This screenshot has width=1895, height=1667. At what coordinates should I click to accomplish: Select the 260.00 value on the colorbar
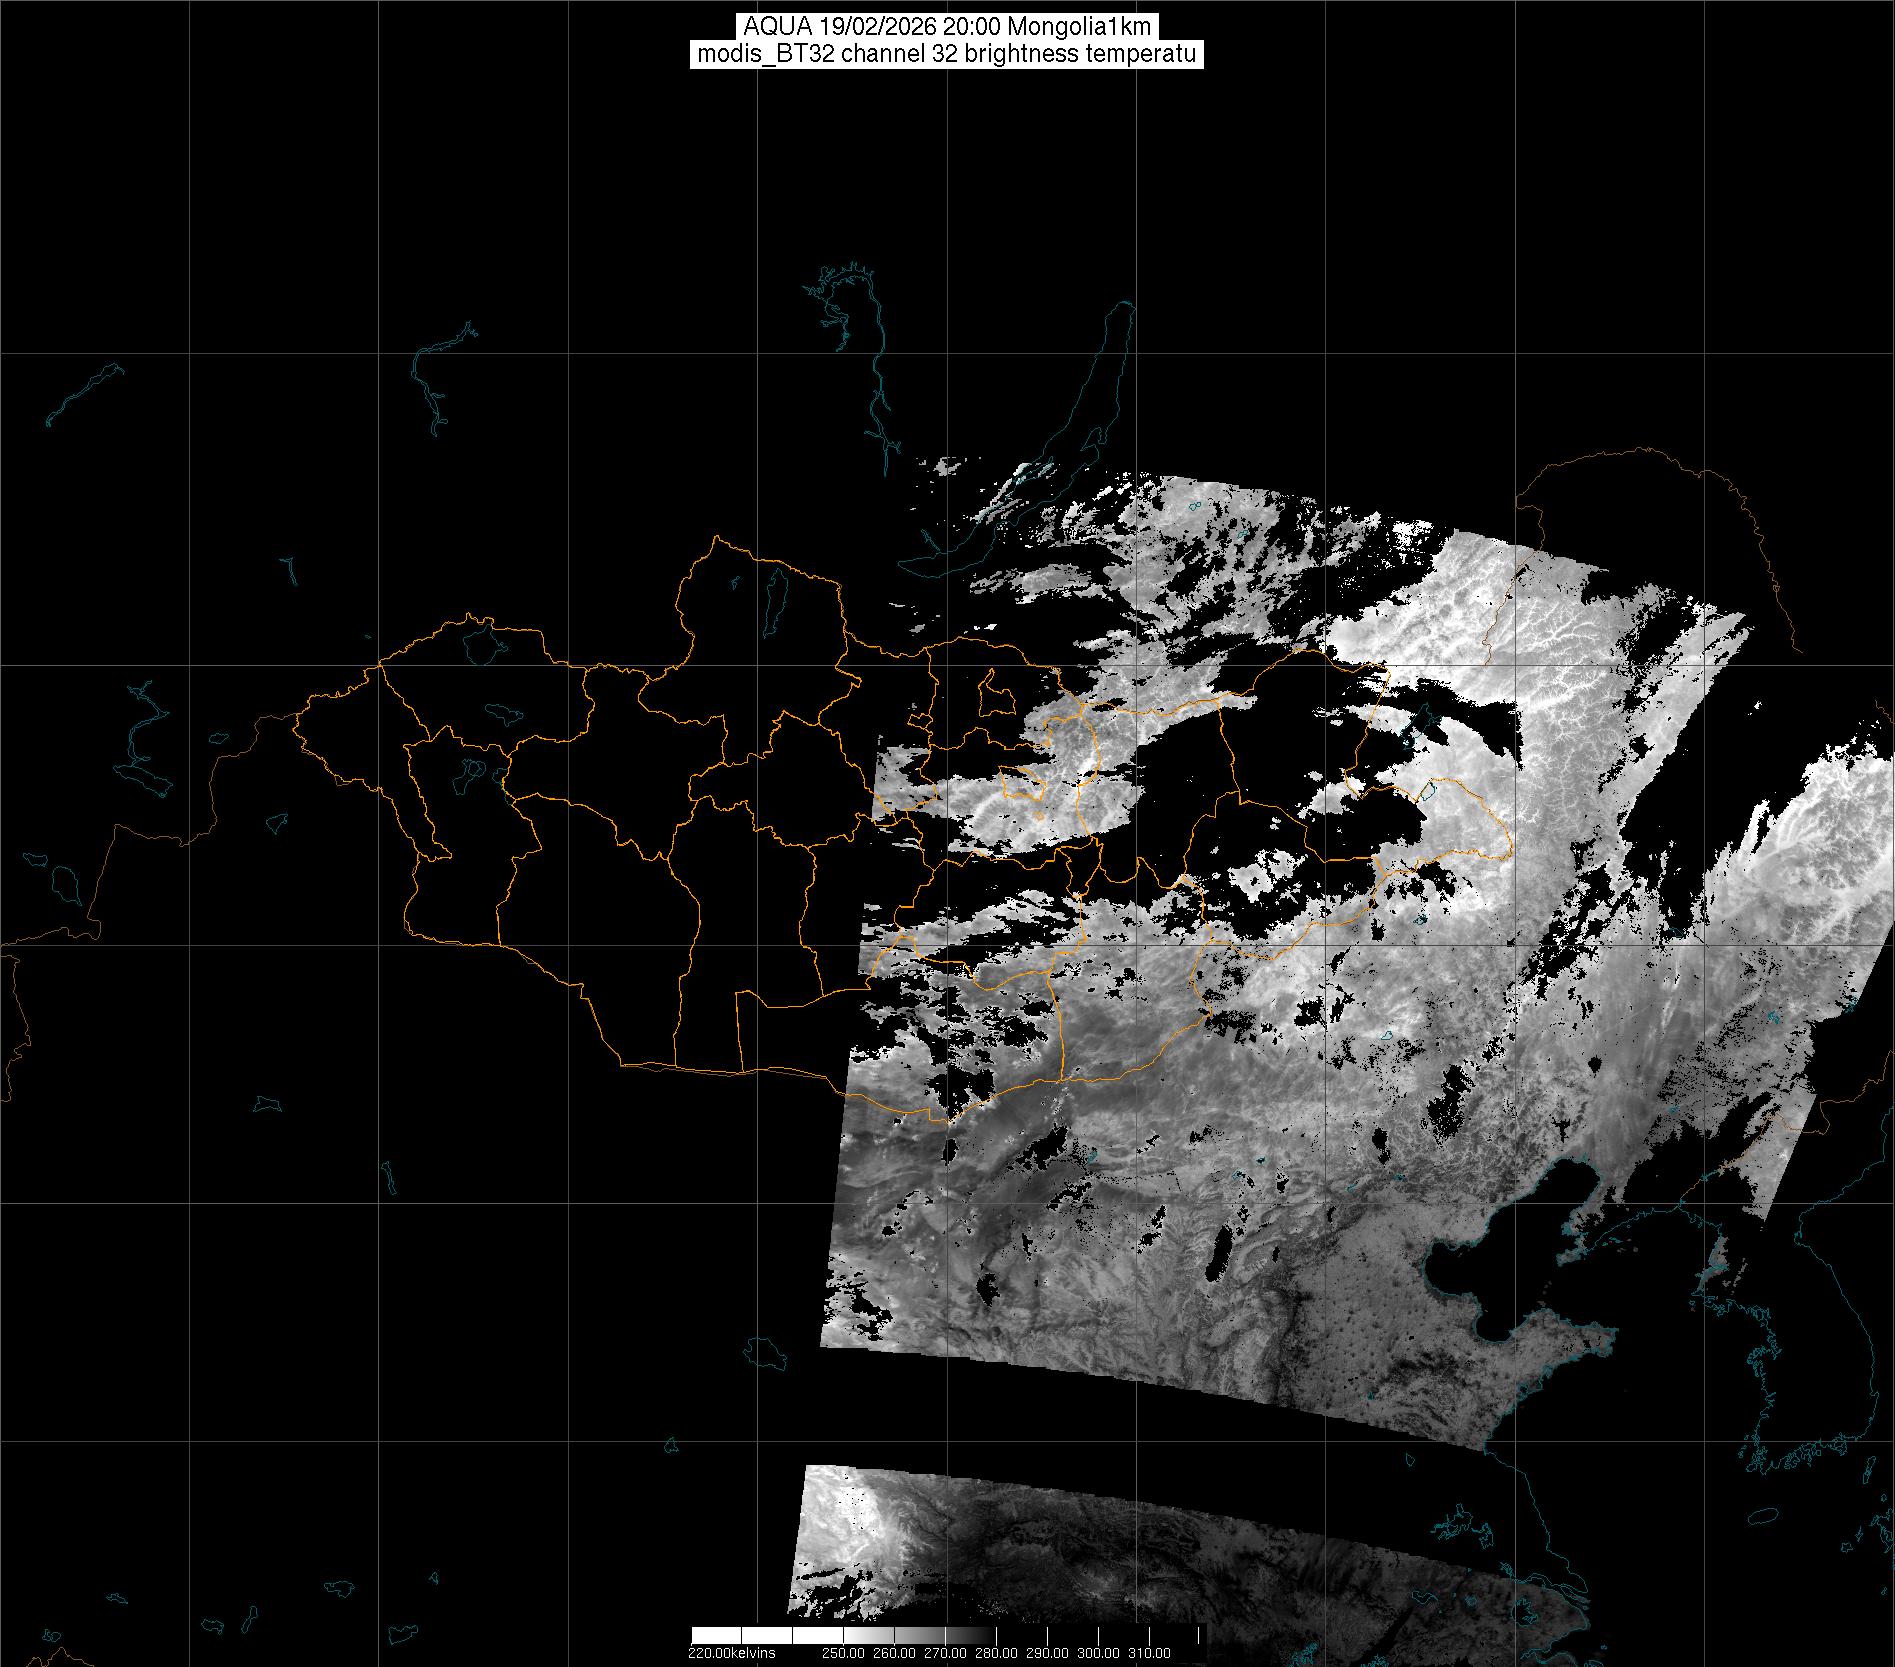coord(894,1653)
